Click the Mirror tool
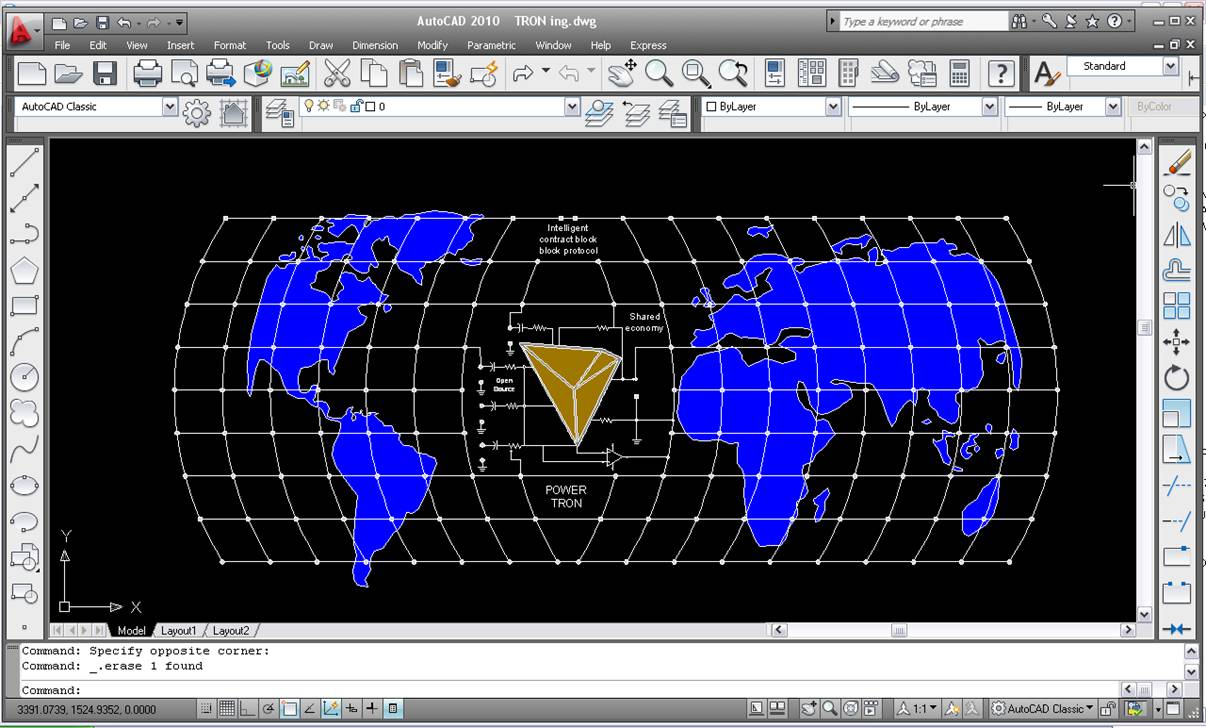The width and height of the screenshot is (1206, 728). (x=1177, y=234)
